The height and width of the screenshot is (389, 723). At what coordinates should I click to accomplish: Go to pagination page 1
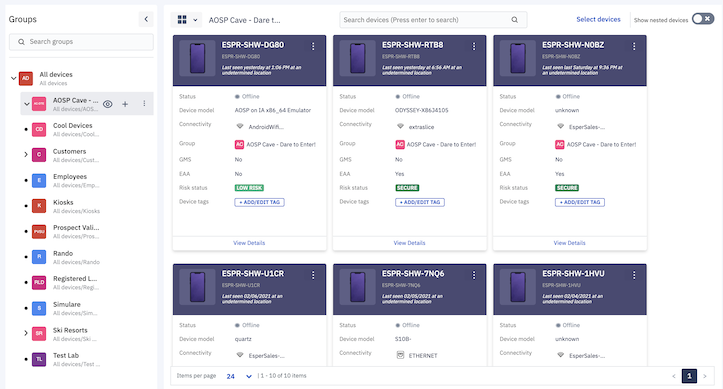click(x=689, y=376)
